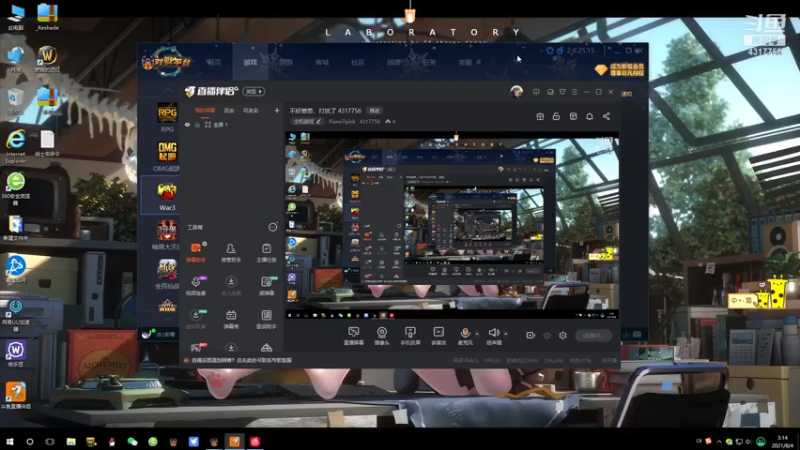Select the 全屏 1 source row

[x=231, y=124]
